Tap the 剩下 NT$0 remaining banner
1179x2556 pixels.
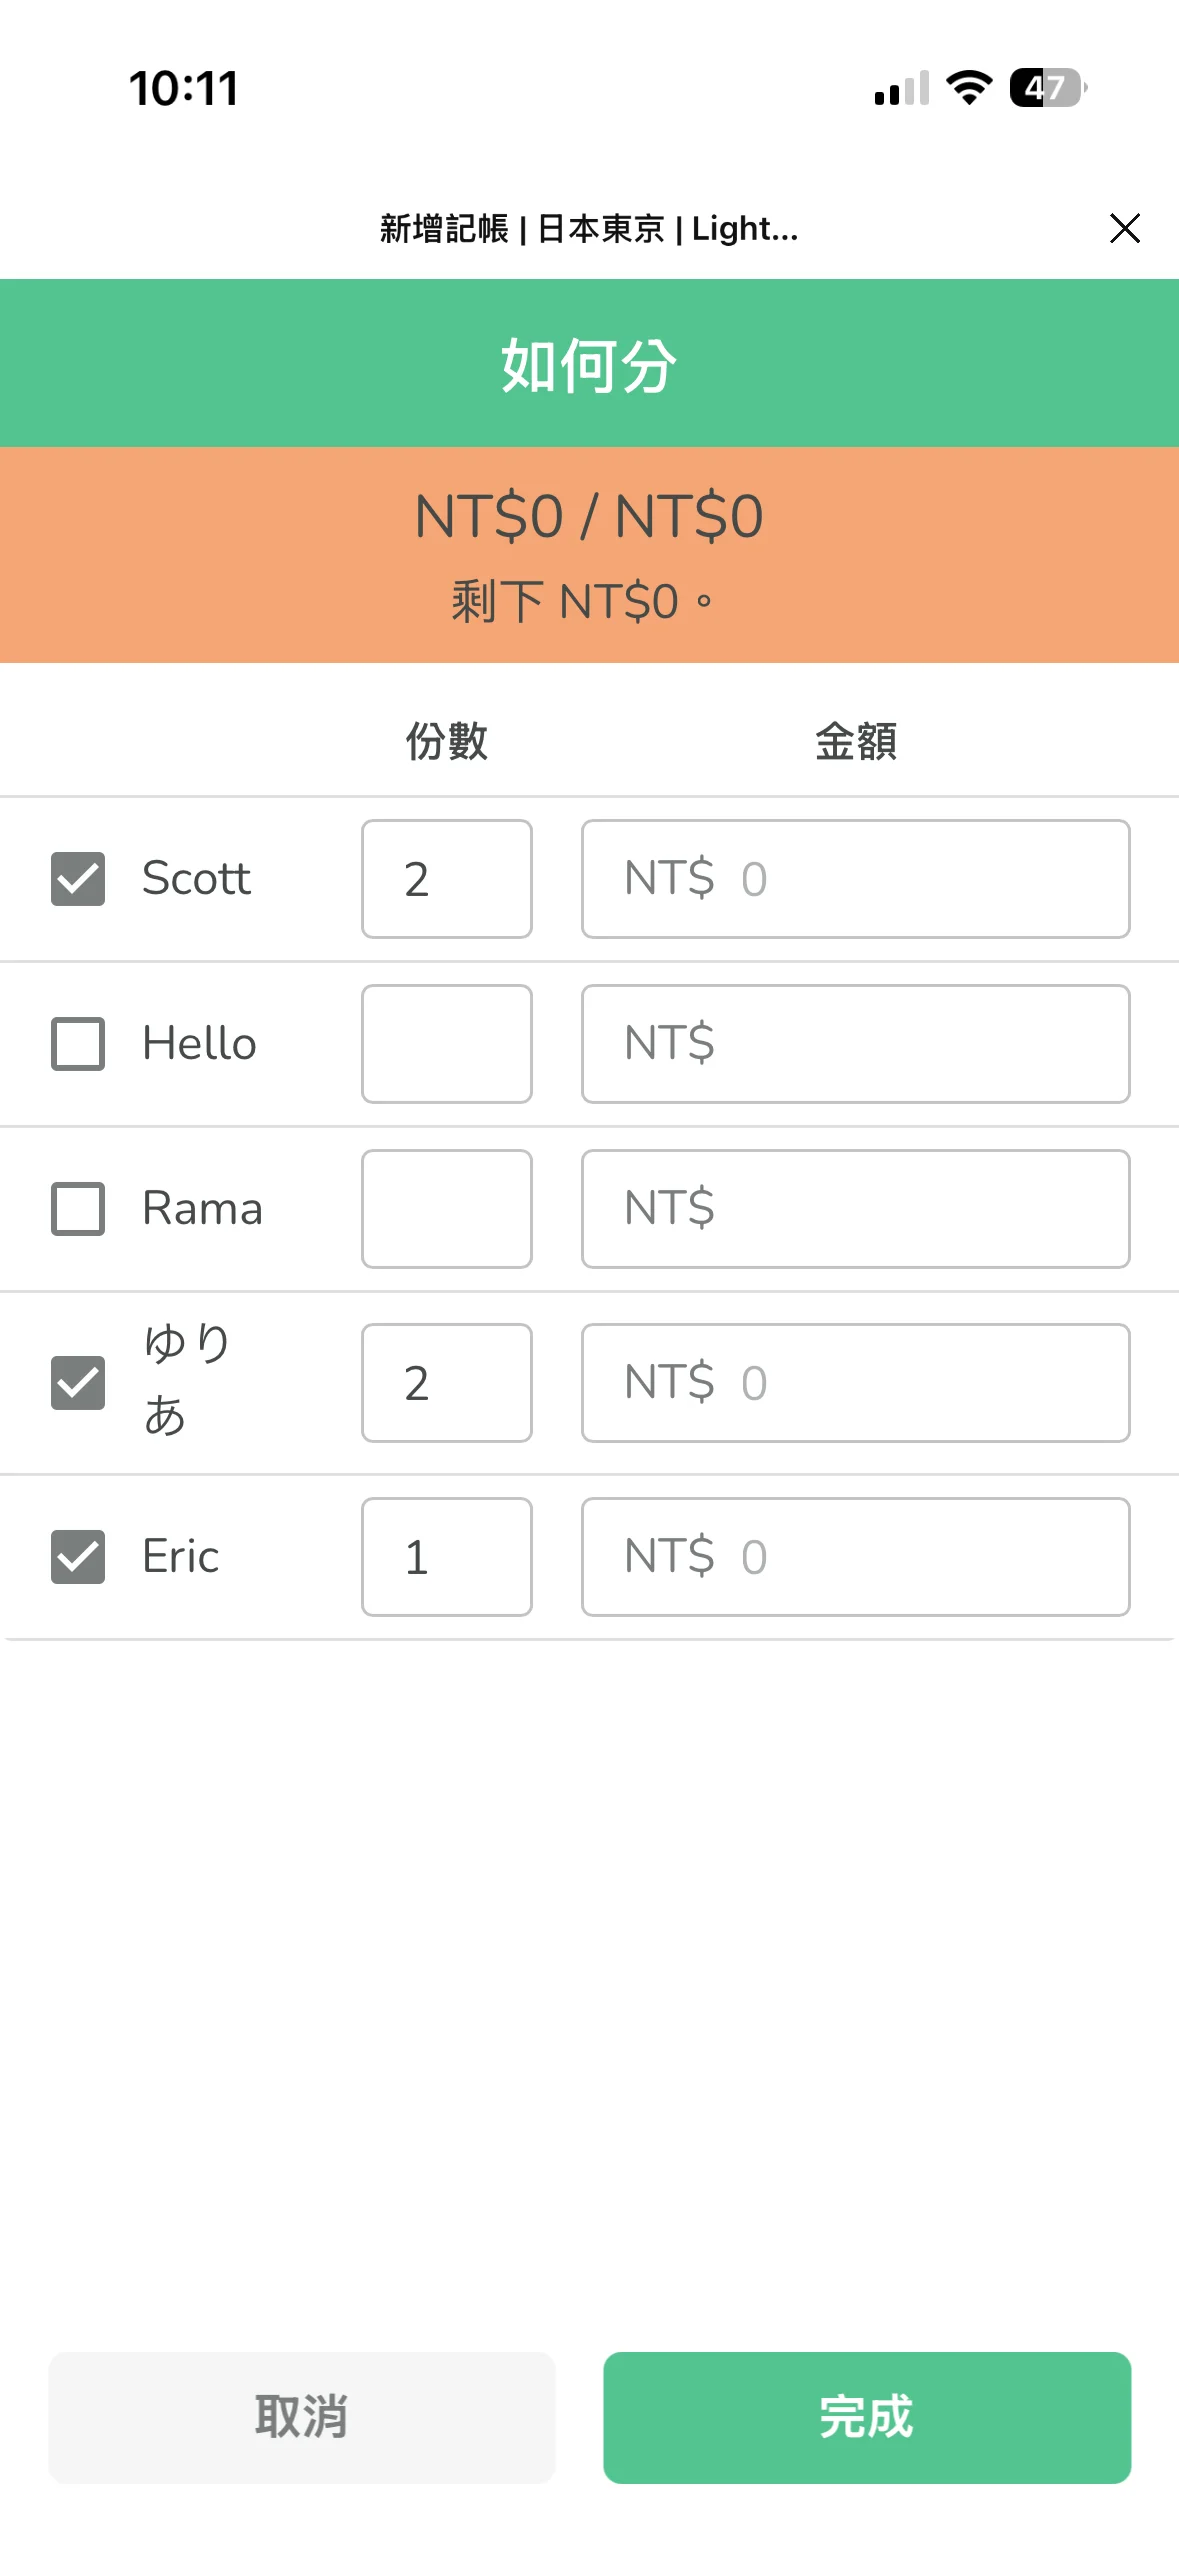click(589, 598)
